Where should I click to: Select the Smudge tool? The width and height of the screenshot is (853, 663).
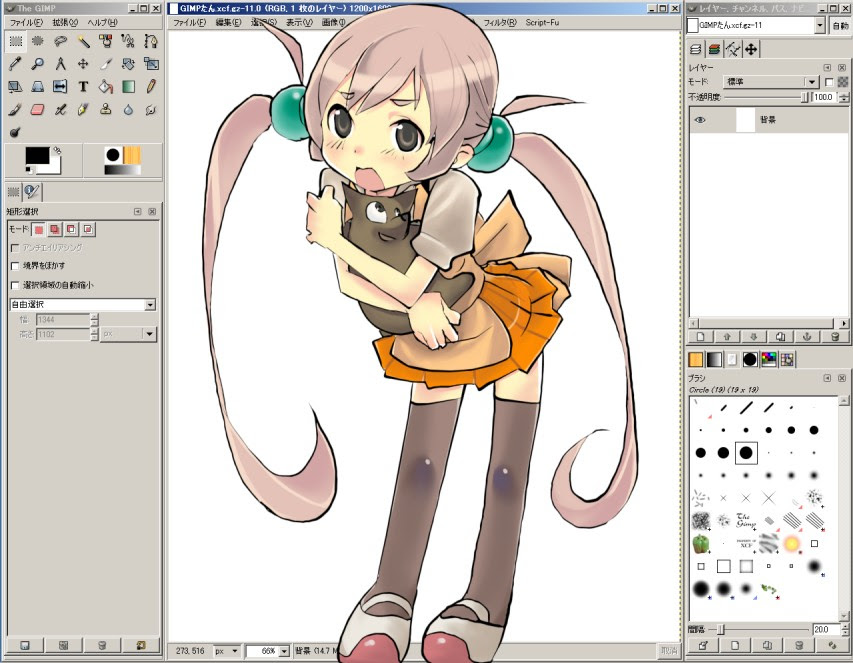click(x=151, y=109)
